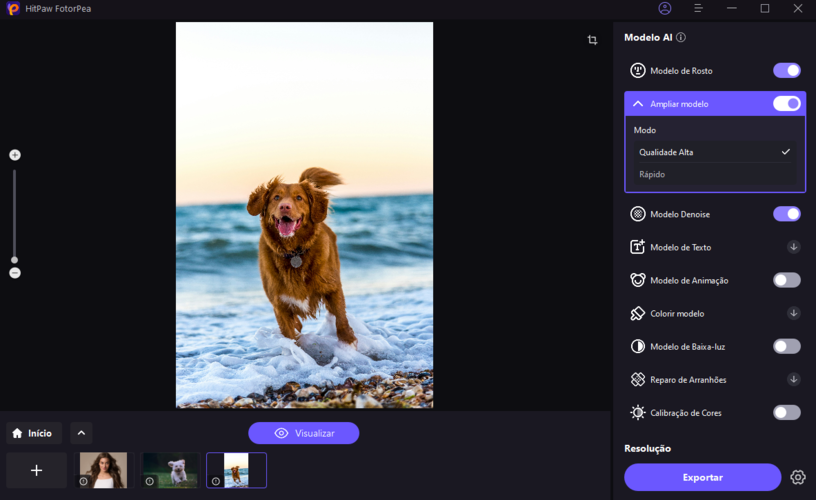Click the Ampliar modelo label text
The height and width of the screenshot is (500, 816).
tap(679, 104)
